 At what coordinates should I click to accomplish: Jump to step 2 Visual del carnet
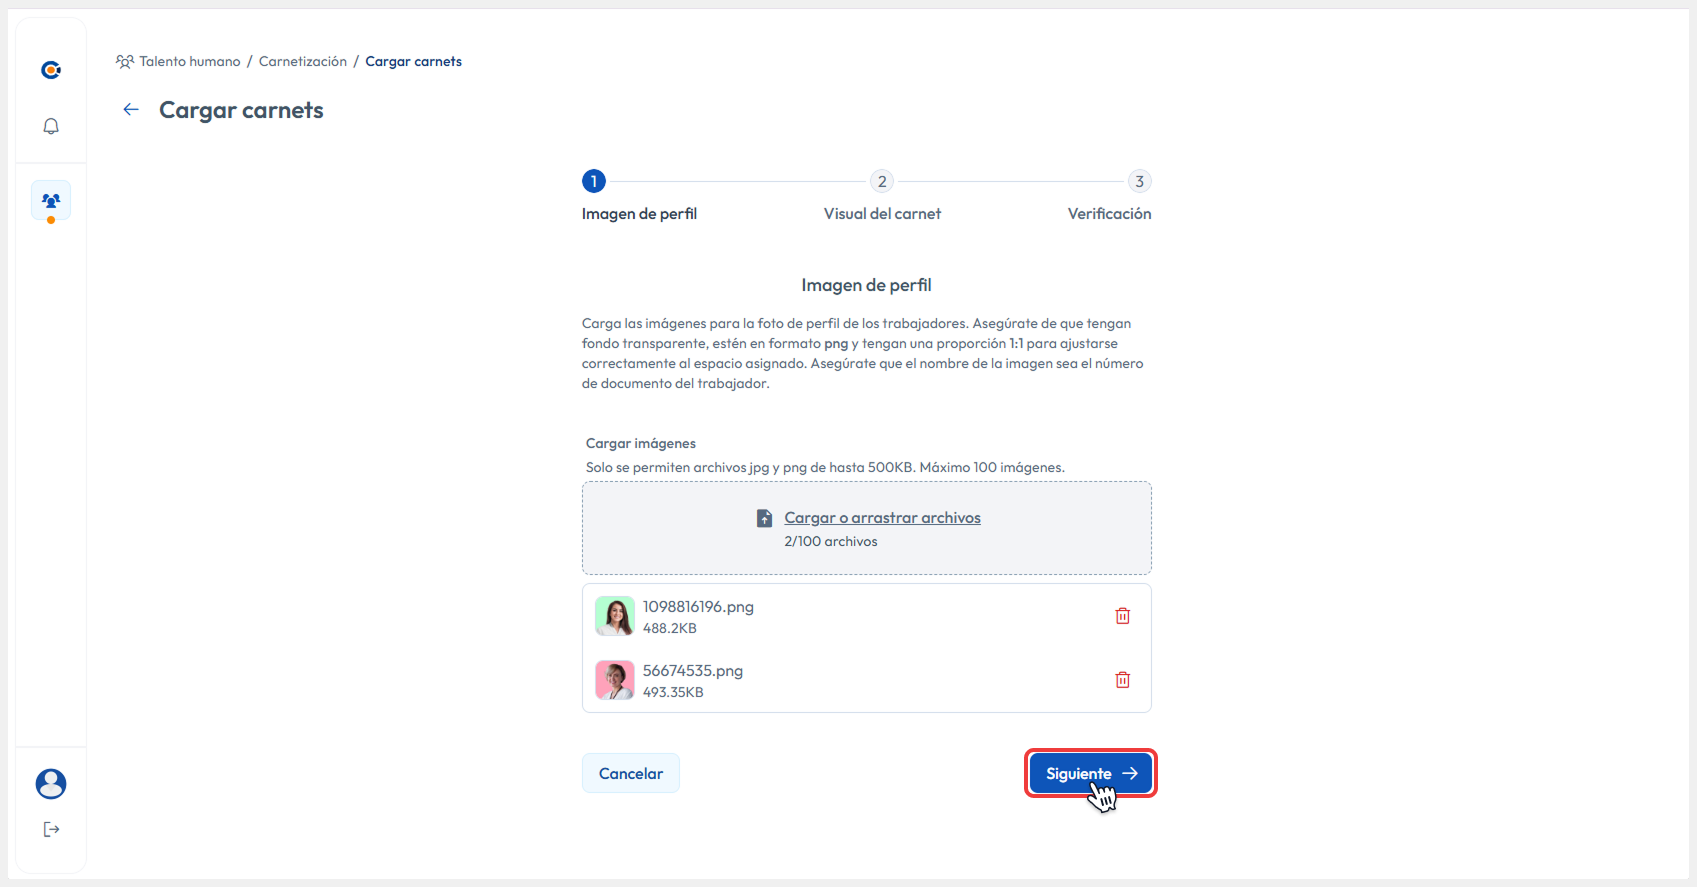881,182
